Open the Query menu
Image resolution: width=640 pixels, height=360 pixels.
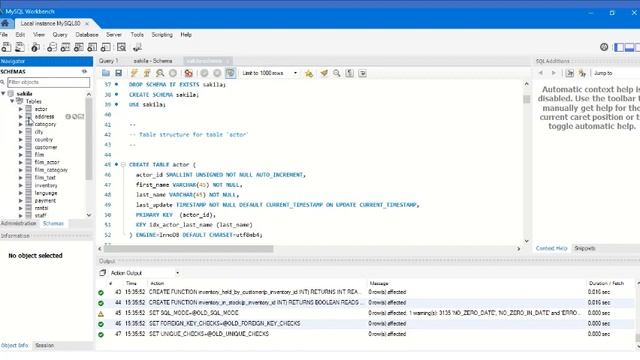[60, 35]
